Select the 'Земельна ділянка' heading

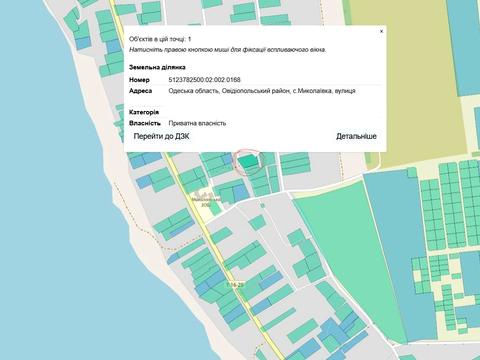157,67
